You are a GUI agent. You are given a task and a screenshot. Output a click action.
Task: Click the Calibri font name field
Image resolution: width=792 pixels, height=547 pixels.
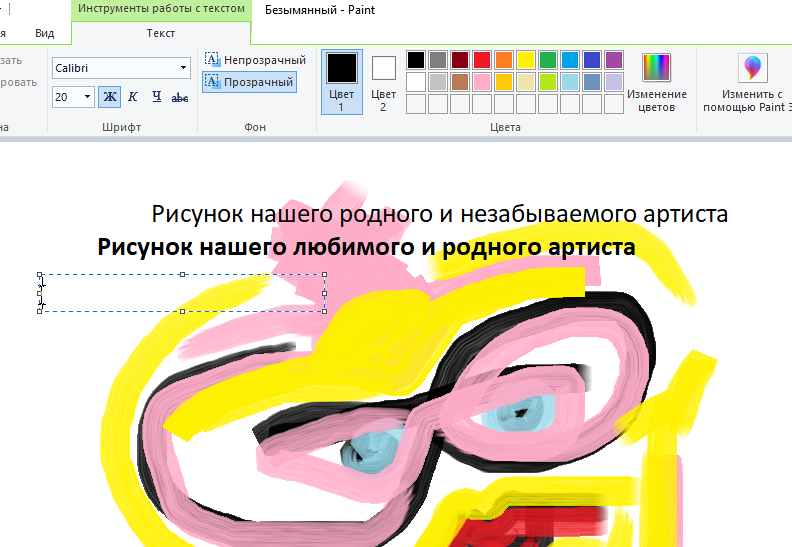pos(115,68)
